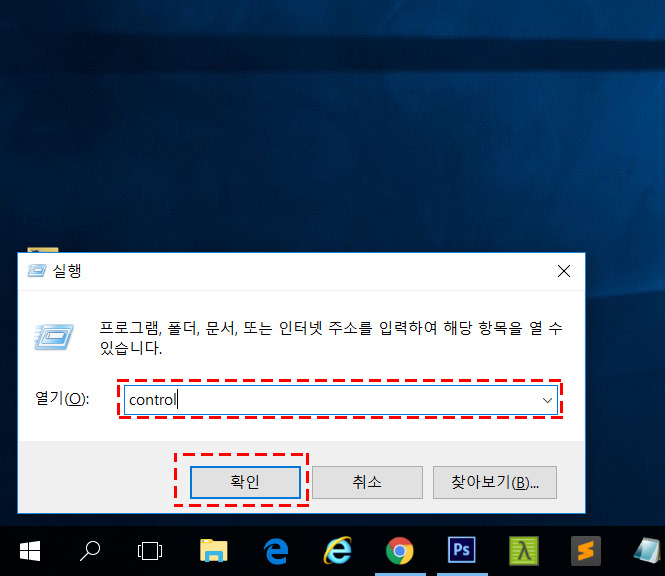
Task: Click the 취소 button
Action: point(367,482)
